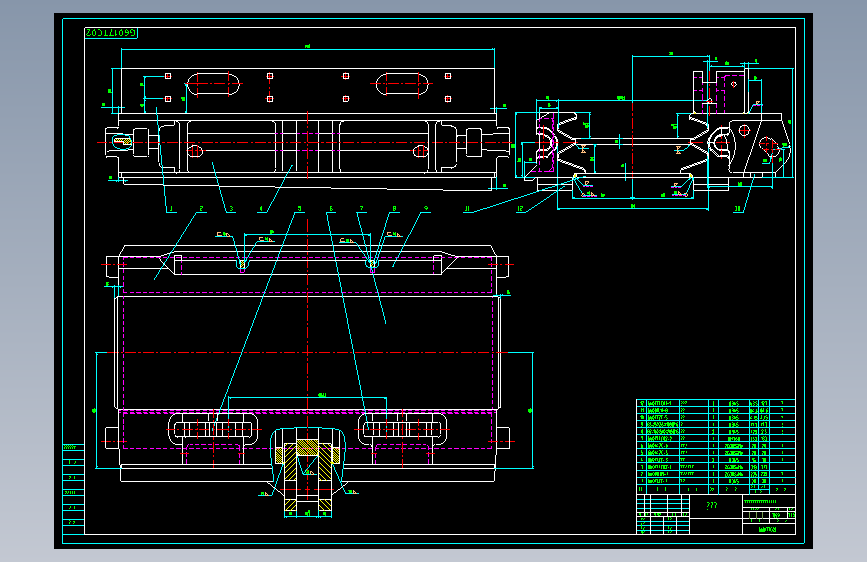Screen dimensions: 867x562
Task: Click part balloon number 6
Action: 331,209
